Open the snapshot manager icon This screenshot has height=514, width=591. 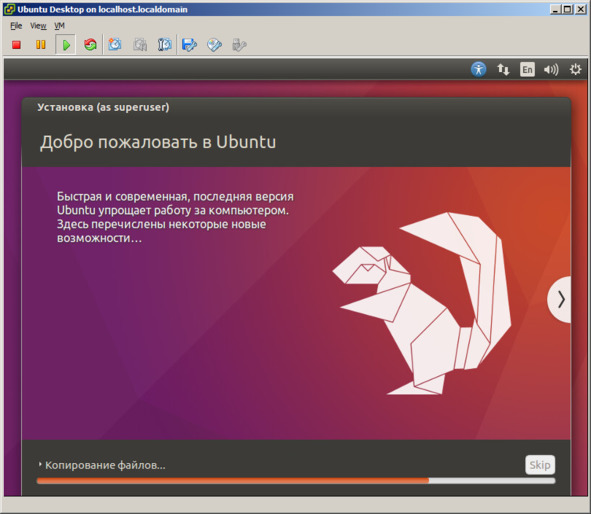pyautogui.click(x=165, y=45)
